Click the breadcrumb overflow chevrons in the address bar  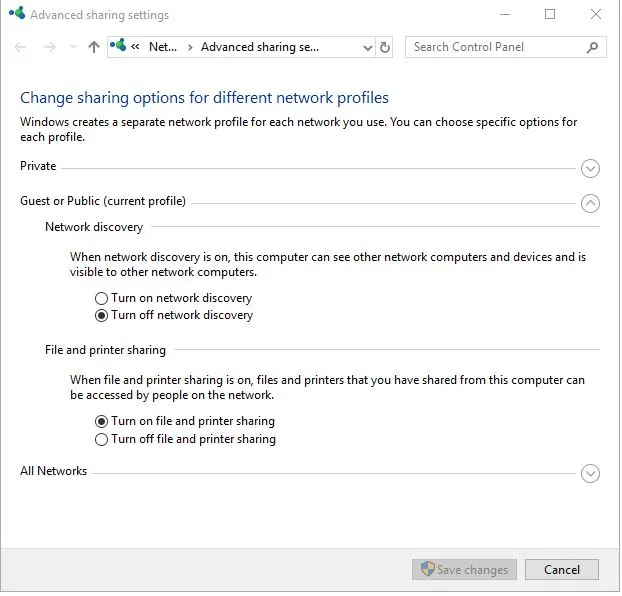tap(135, 47)
